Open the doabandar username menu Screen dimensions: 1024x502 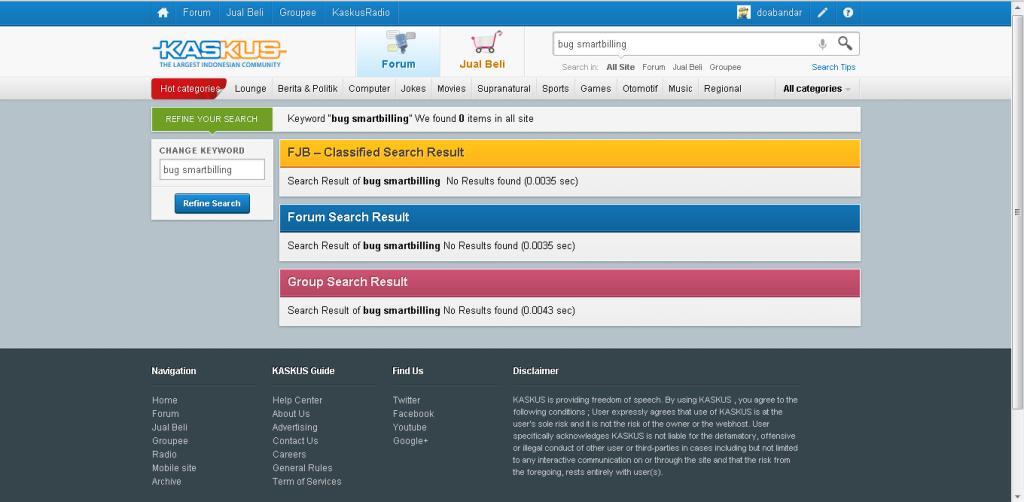[x=779, y=12]
